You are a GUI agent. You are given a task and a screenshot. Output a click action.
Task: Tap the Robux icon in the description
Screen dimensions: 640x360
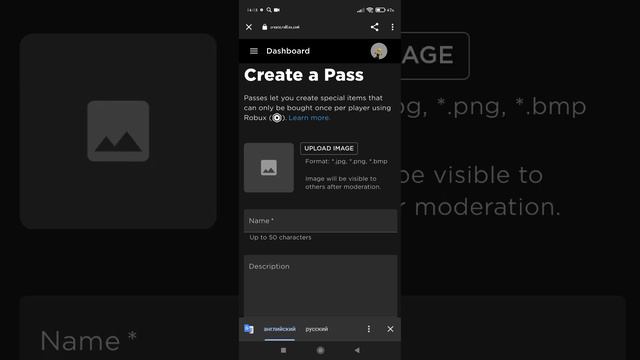pos(277,118)
